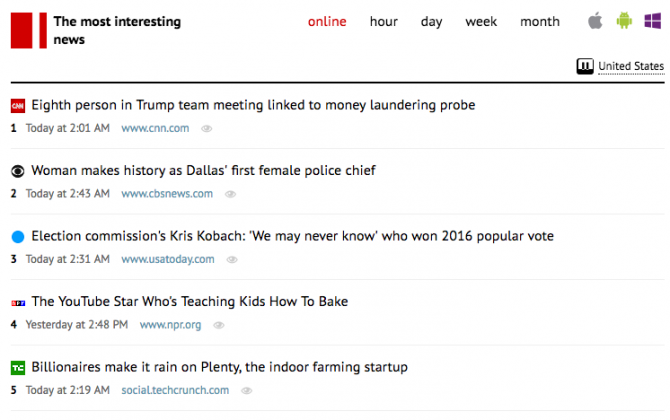Visit the www.npr.org source link

pyautogui.click(x=170, y=325)
